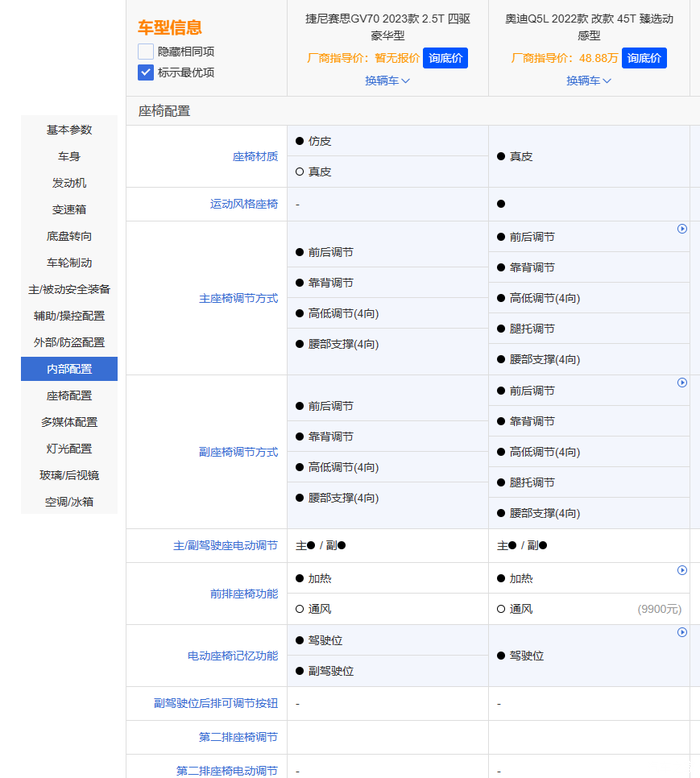Click the play icon in the 副座椅调节方式 row

click(x=682, y=383)
